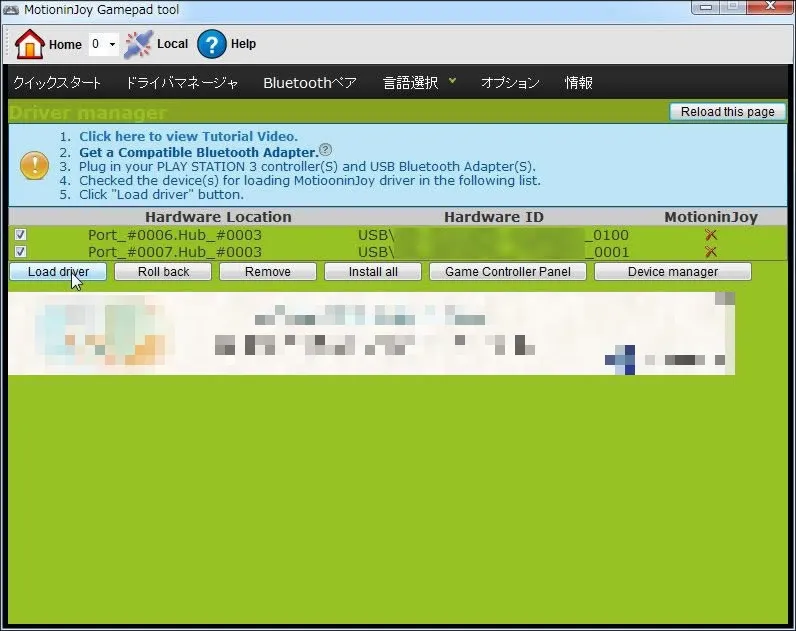The image size is (796, 631).
Task: Go to the Home page icon
Action: tap(29, 44)
